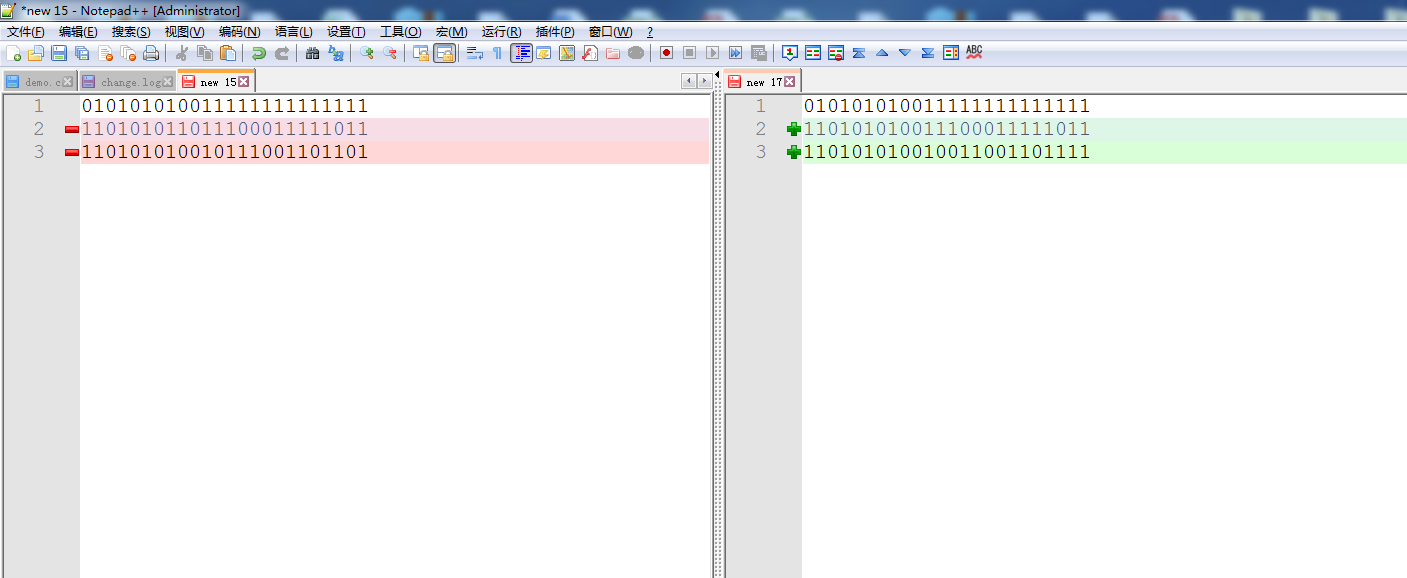
Task: Click the folder as workspace icon
Action: click(613, 53)
